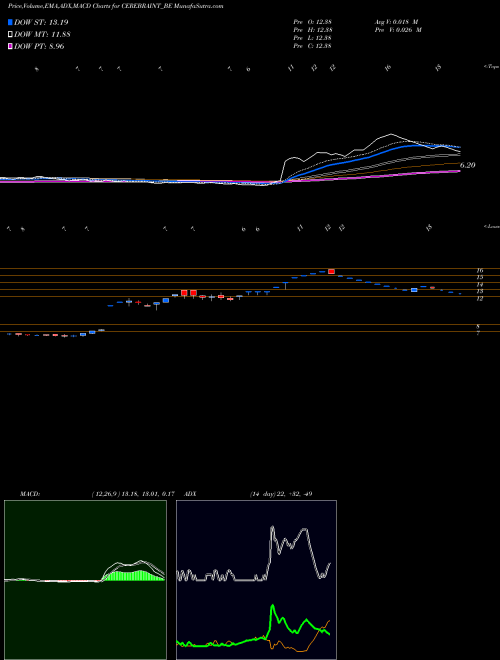Click the price level 13 axis label

point(480,292)
